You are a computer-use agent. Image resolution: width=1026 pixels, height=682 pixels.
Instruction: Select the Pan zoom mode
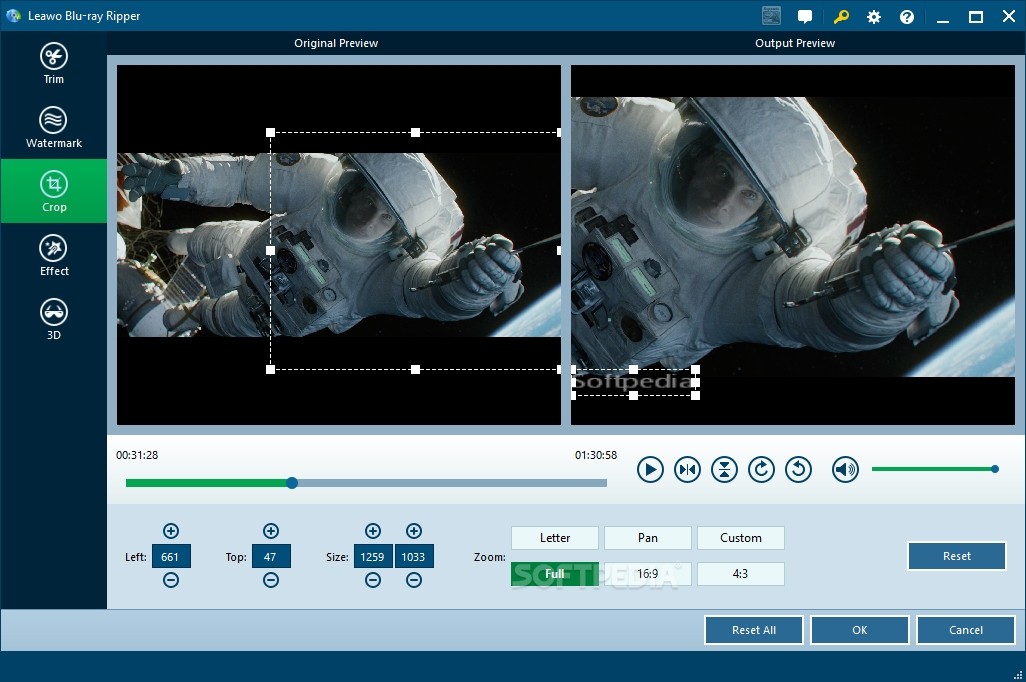(x=647, y=538)
